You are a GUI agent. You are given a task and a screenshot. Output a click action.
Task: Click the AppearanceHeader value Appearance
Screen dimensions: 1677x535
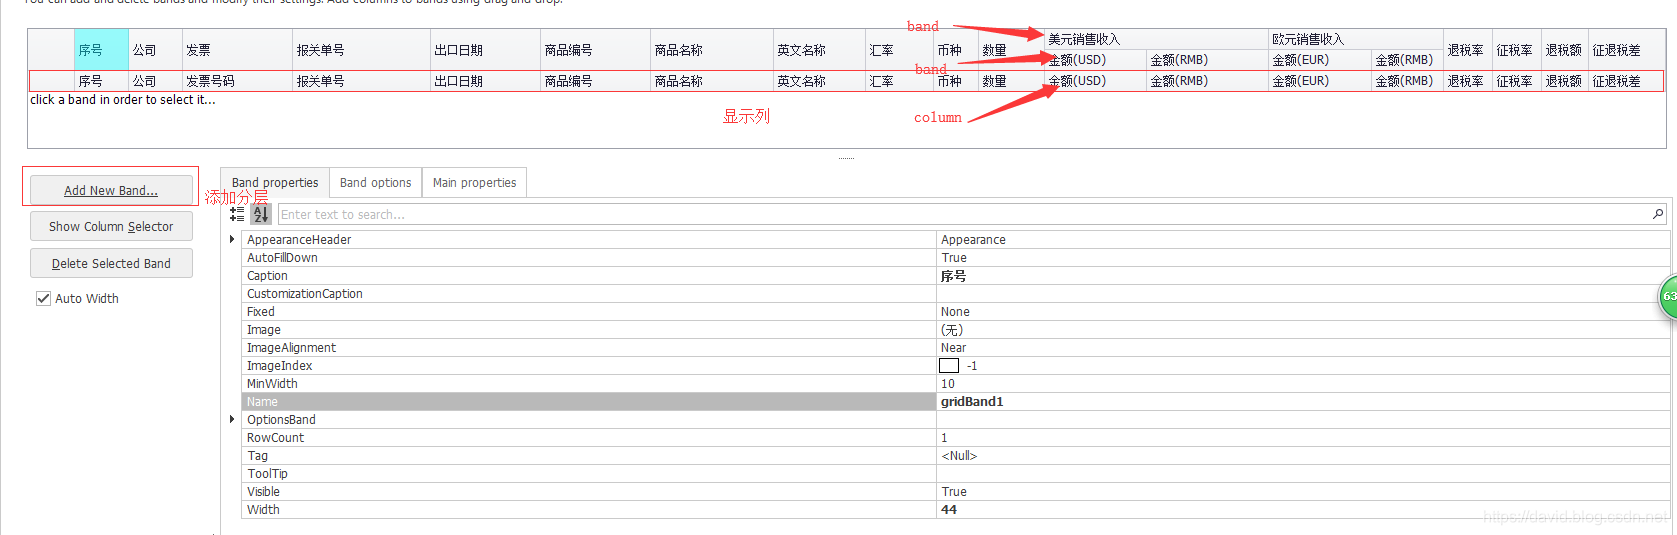(x=973, y=239)
